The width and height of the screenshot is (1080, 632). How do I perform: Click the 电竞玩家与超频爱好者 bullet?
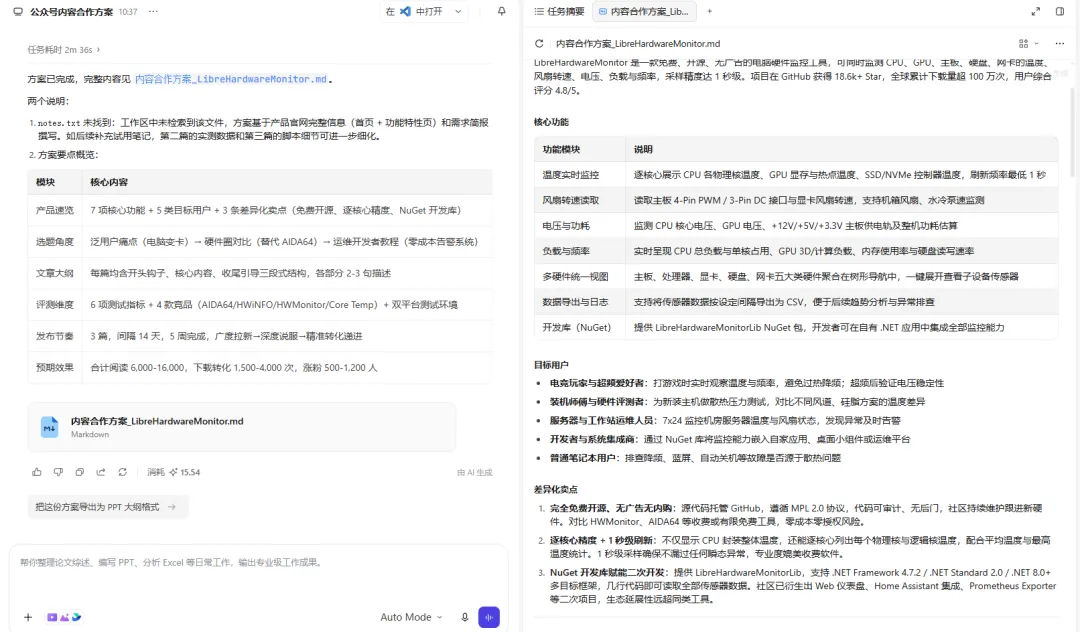(x=747, y=383)
